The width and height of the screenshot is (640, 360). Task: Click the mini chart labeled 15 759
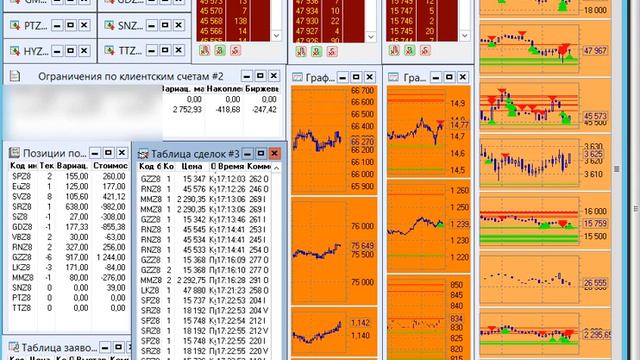pos(545,221)
